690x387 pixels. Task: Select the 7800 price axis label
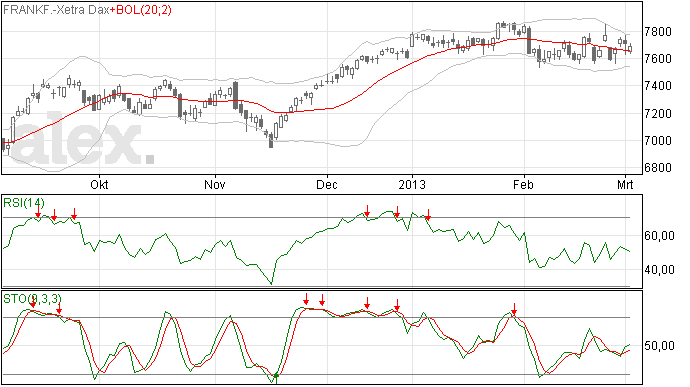[658, 32]
